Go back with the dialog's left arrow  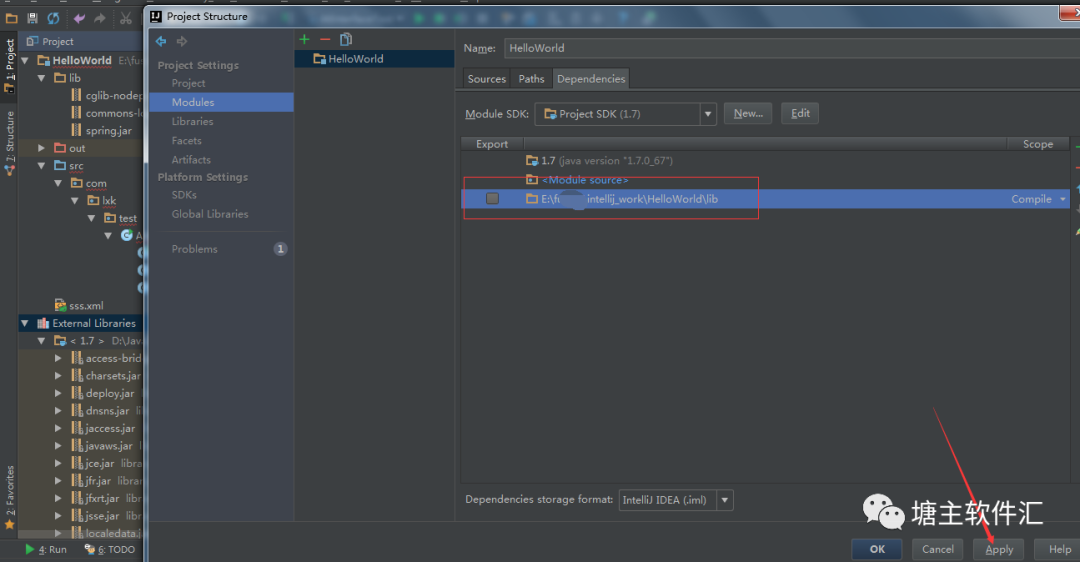coord(161,41)
